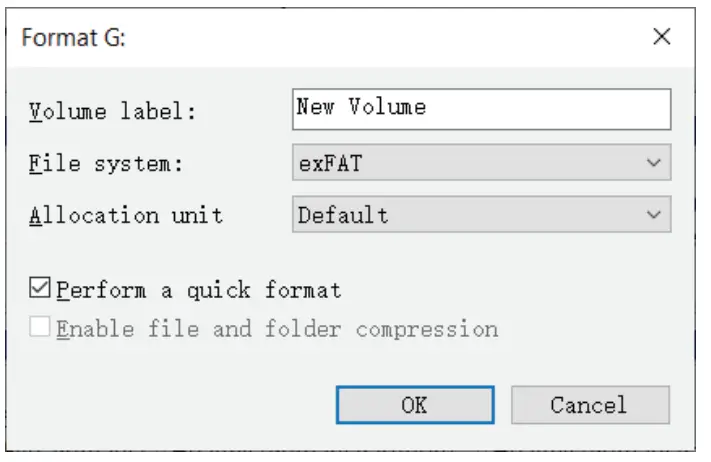Click the checkmark in the quick format box
This screenshot has width=711, height=462.
(41, 290)
